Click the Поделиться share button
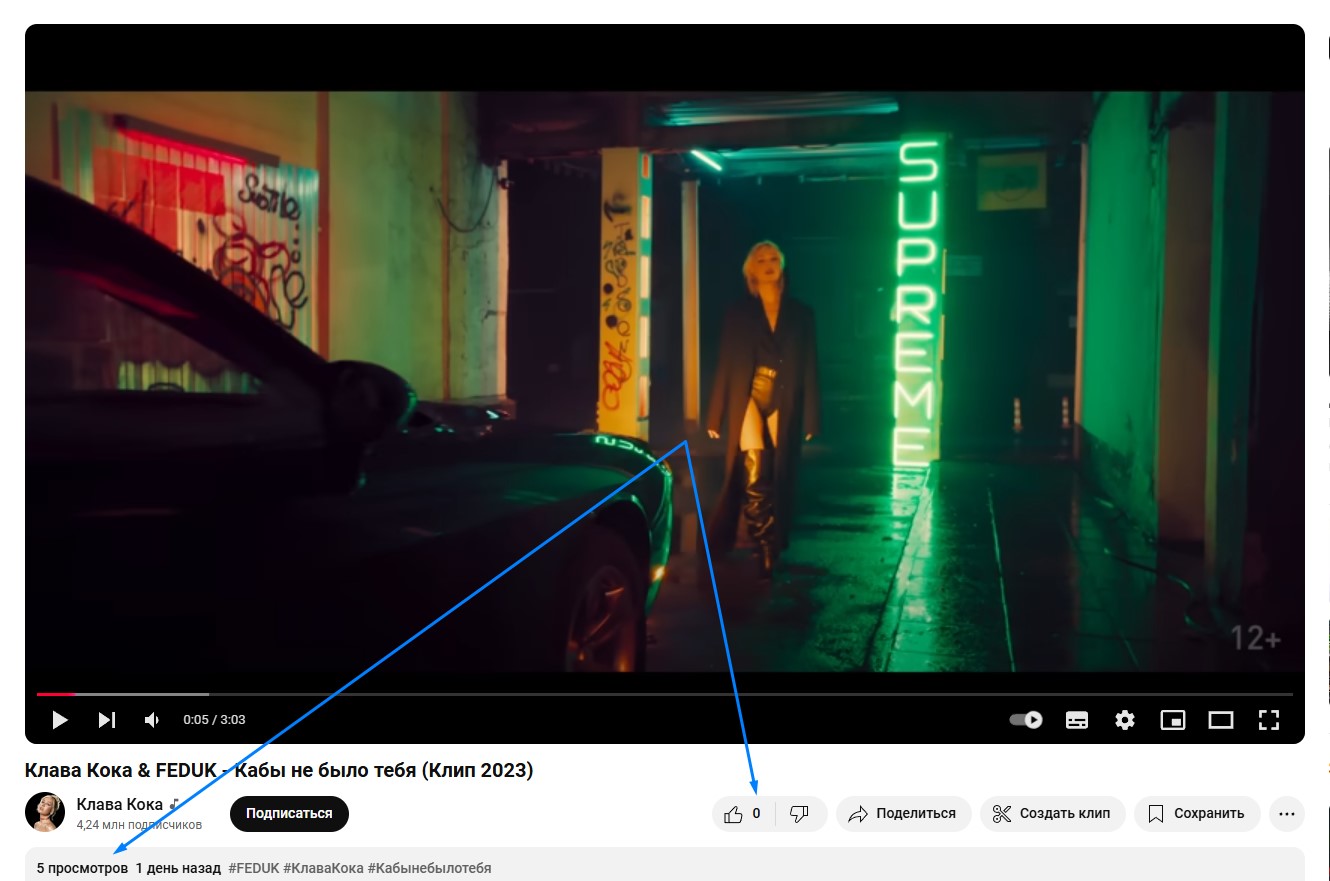This screenshot has width=1330, height=881. 903,814
